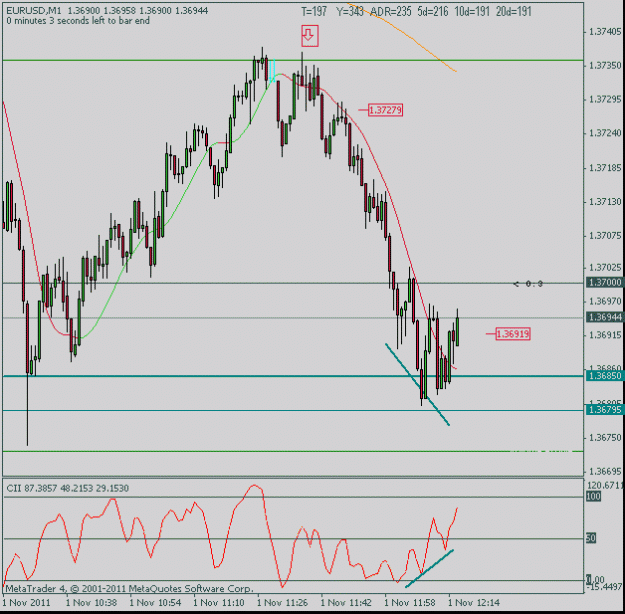Click the EURUSD,M1 symbol title text
The height and width of the screenshot is (614, 625).
tap(34, 11)
